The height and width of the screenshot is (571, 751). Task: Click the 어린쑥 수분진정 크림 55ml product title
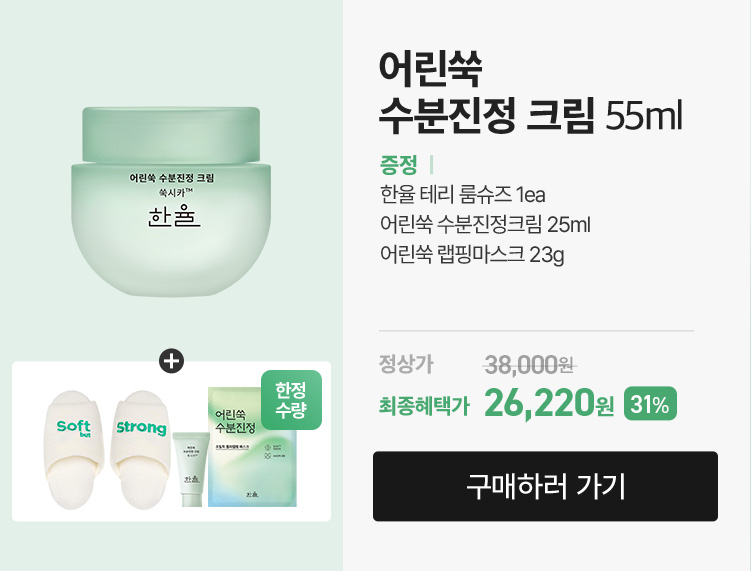(530, 91)
